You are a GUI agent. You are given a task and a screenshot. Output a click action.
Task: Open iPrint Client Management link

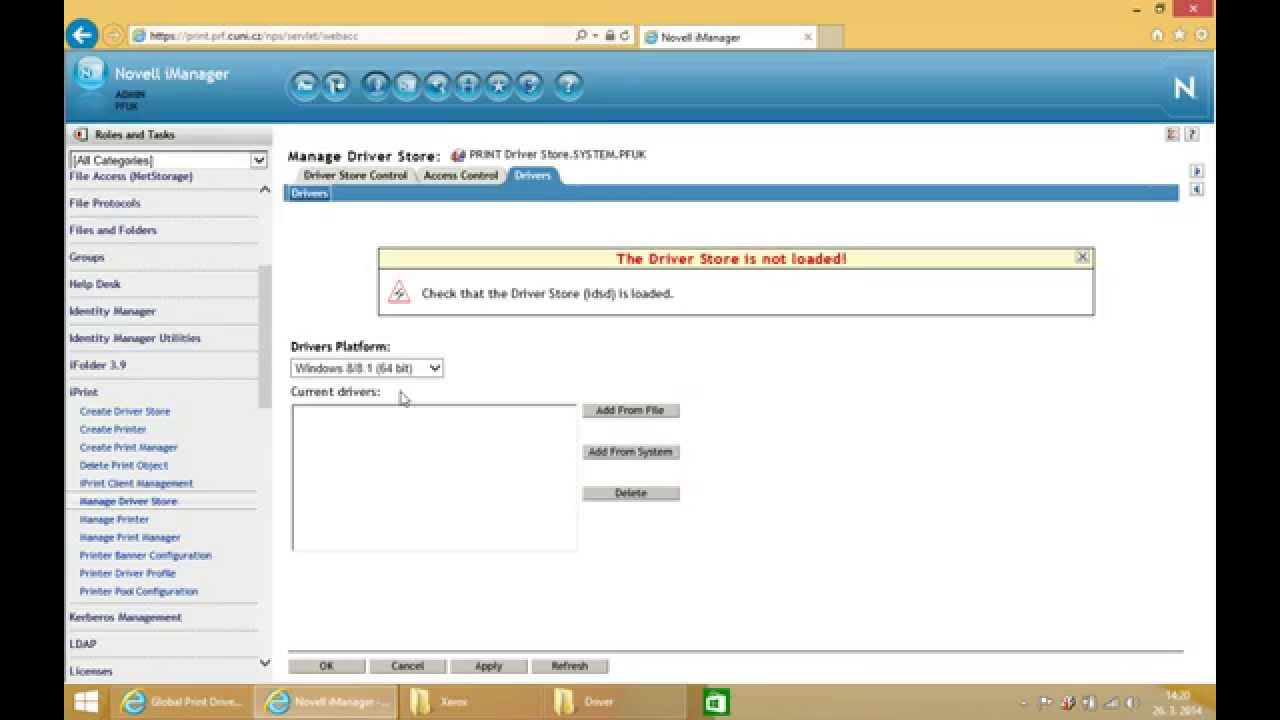click(x=136, y=483)
